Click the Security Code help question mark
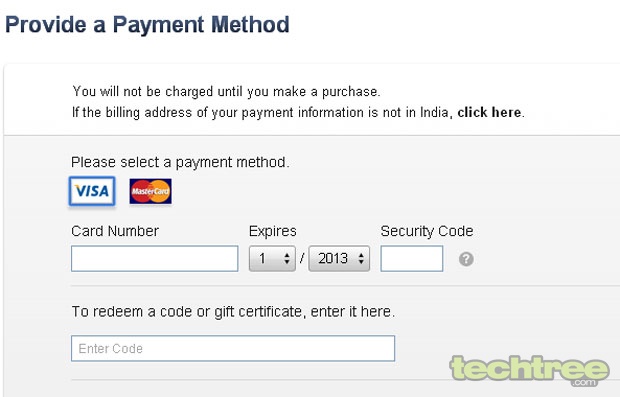The image size is (620, 397). [466, 259]
